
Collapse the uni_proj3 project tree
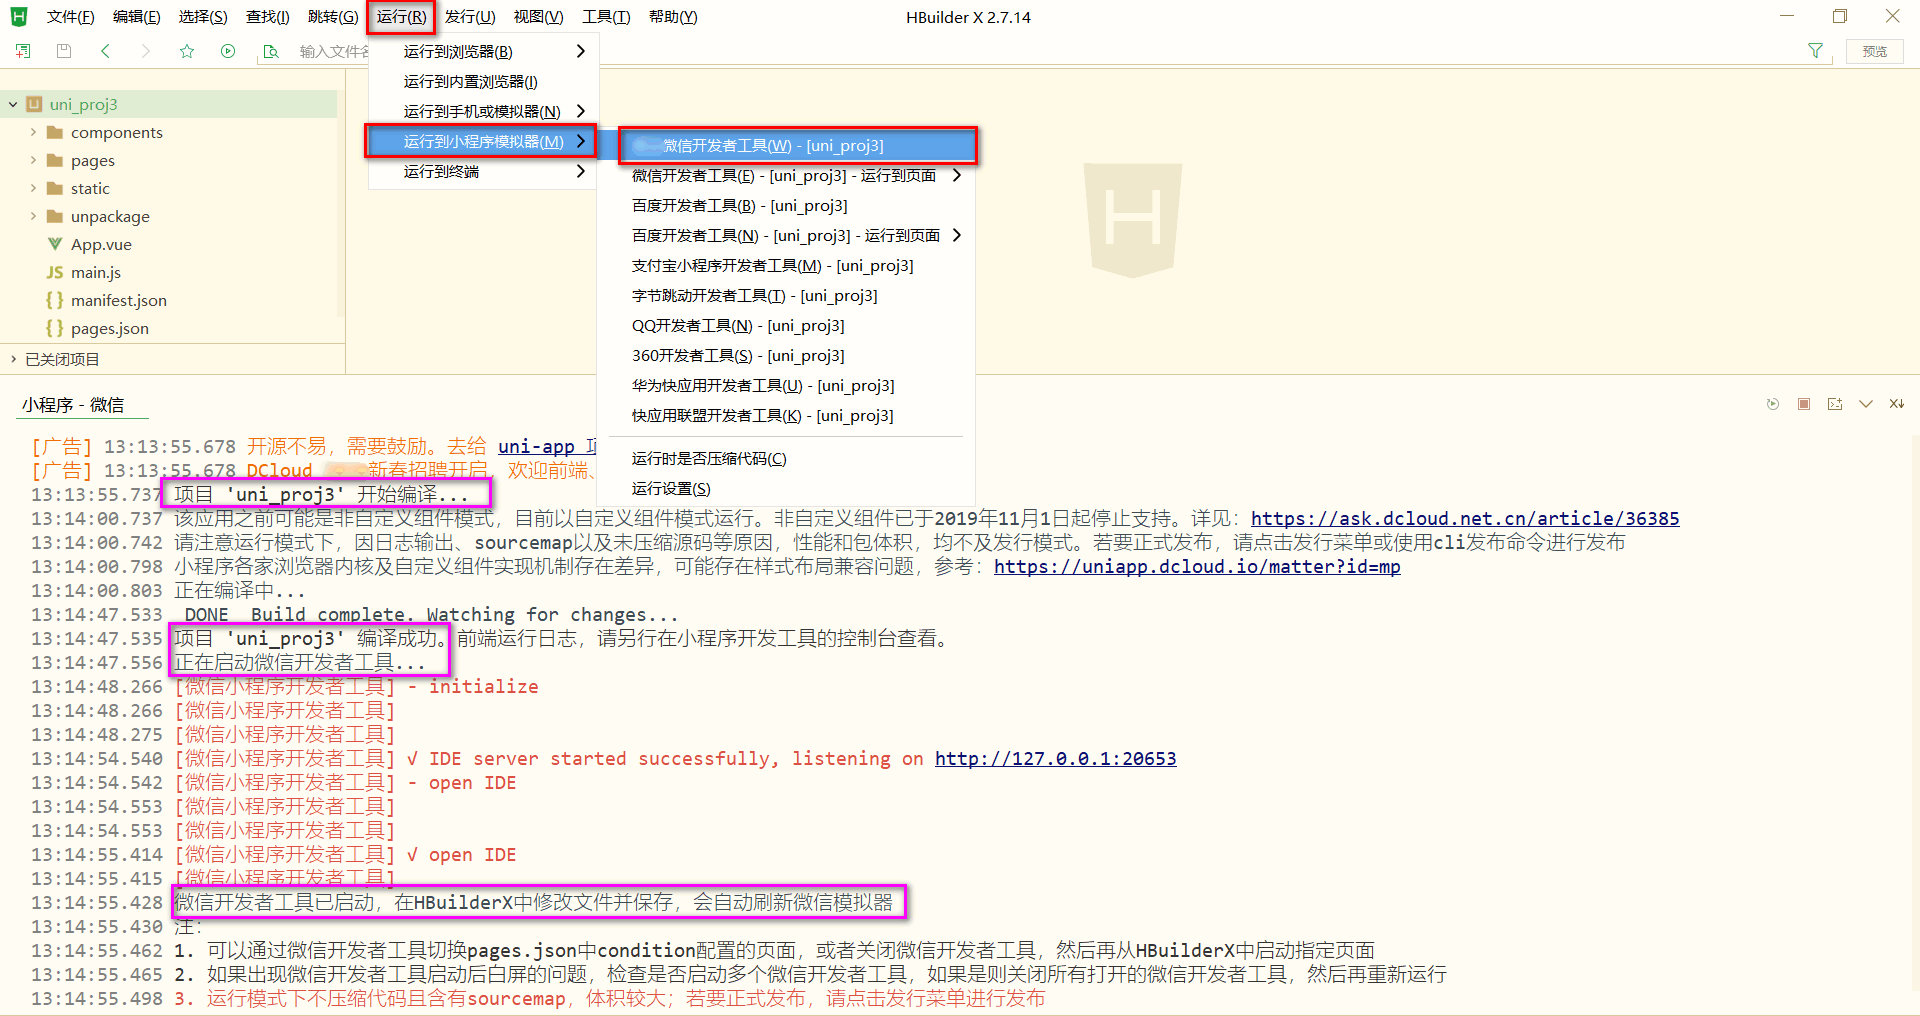point(13,104)
